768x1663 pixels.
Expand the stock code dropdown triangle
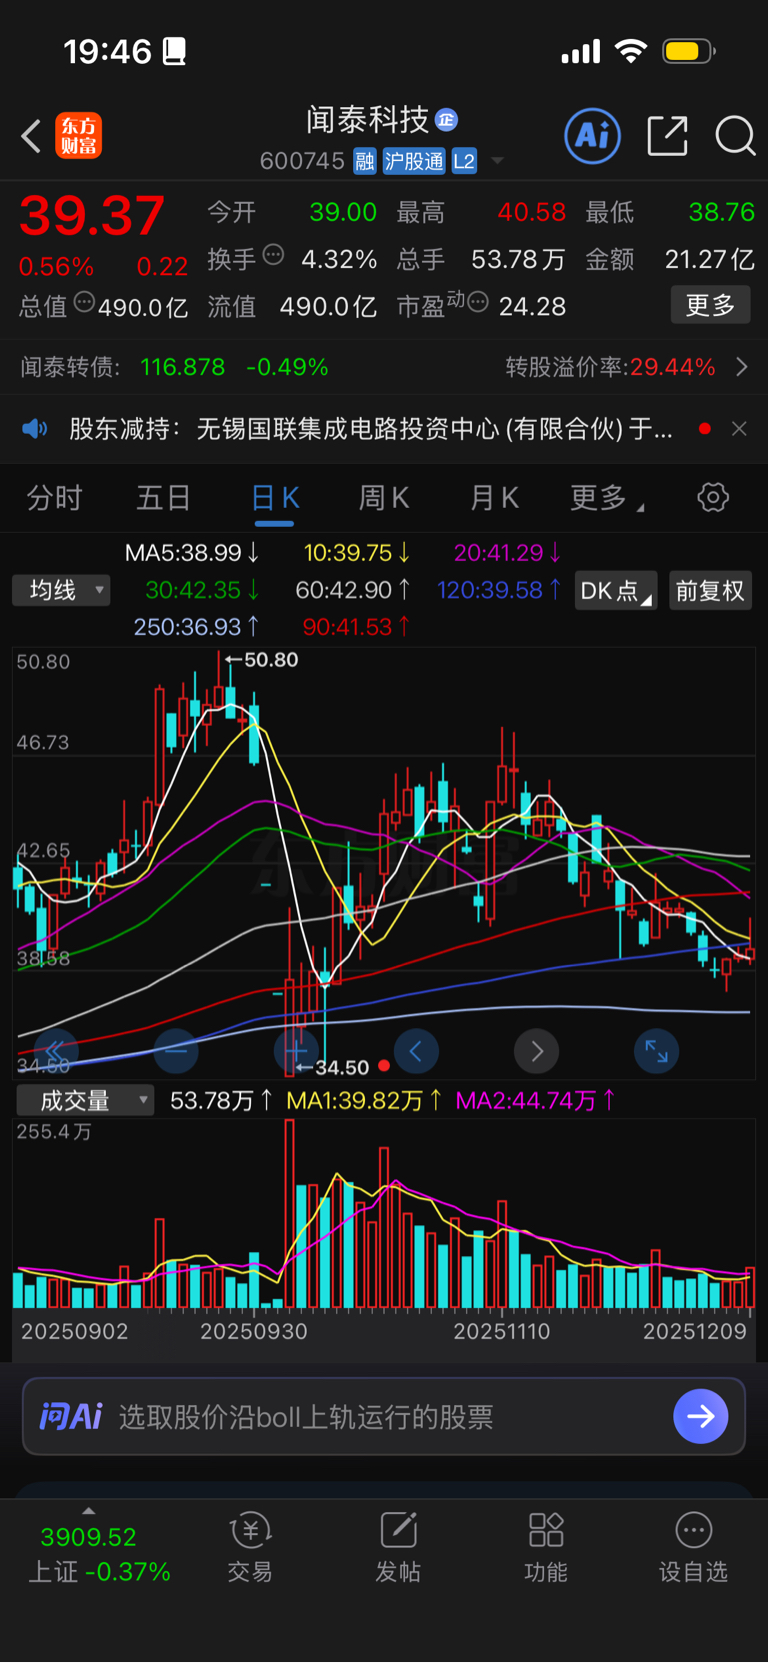(x=497, y=161)
